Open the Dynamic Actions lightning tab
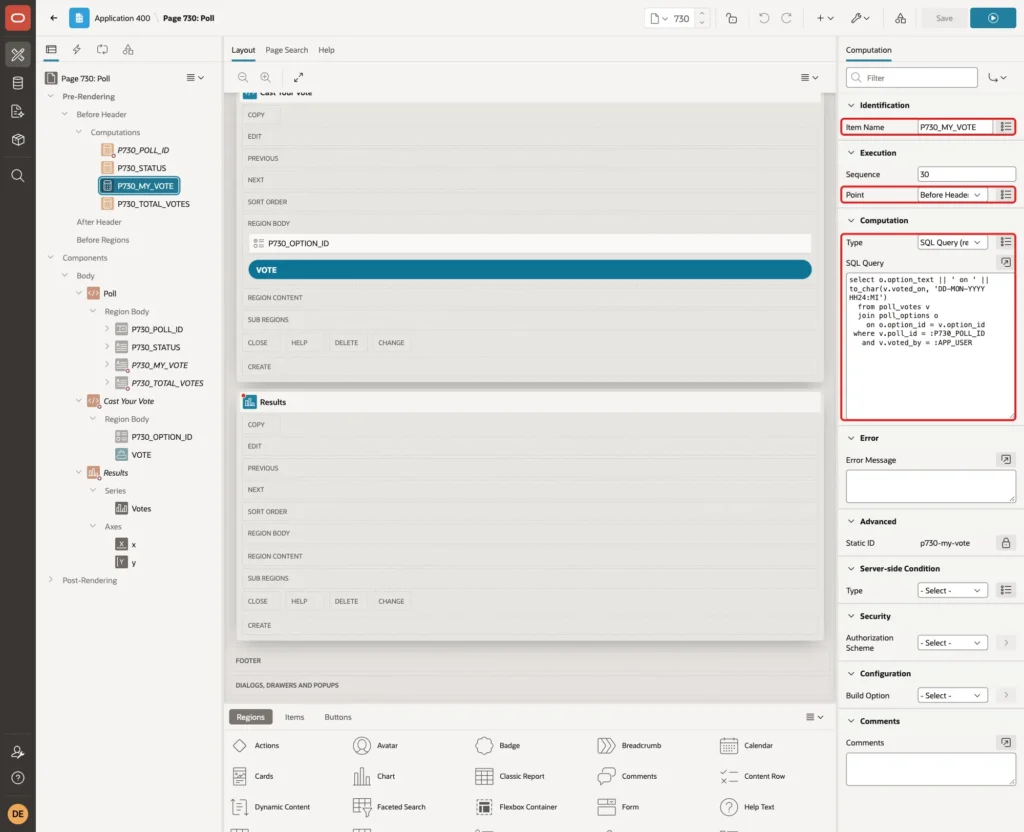 [76, 49]
